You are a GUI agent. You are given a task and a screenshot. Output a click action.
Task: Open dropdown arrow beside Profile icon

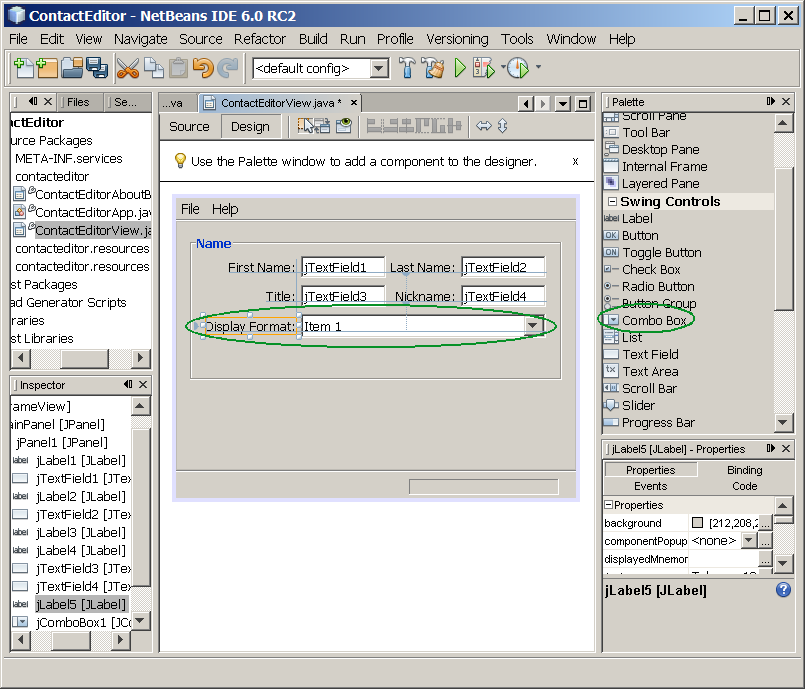[539, 67]
